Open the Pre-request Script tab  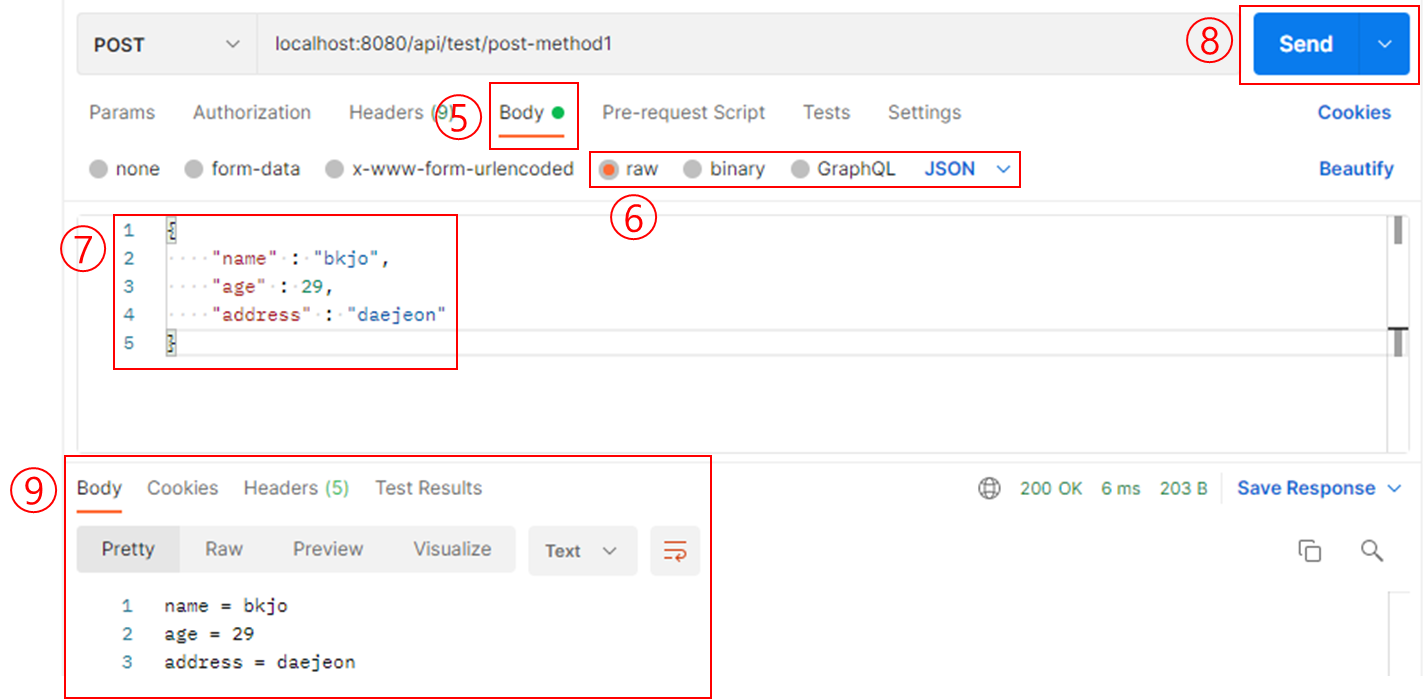coord(683,112)
